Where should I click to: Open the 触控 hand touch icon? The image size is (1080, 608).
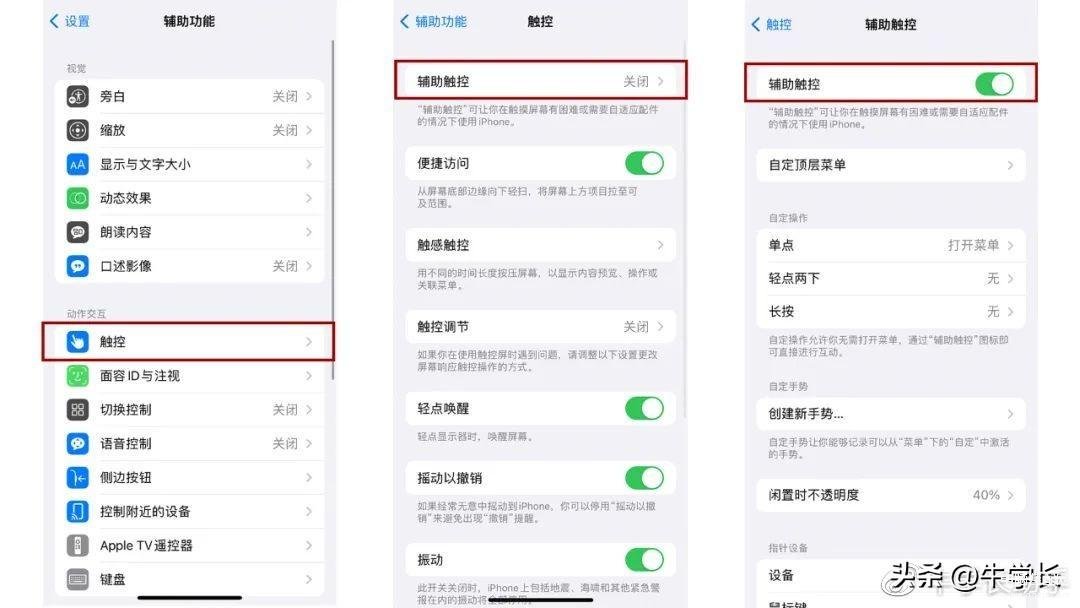coord(77,342)
